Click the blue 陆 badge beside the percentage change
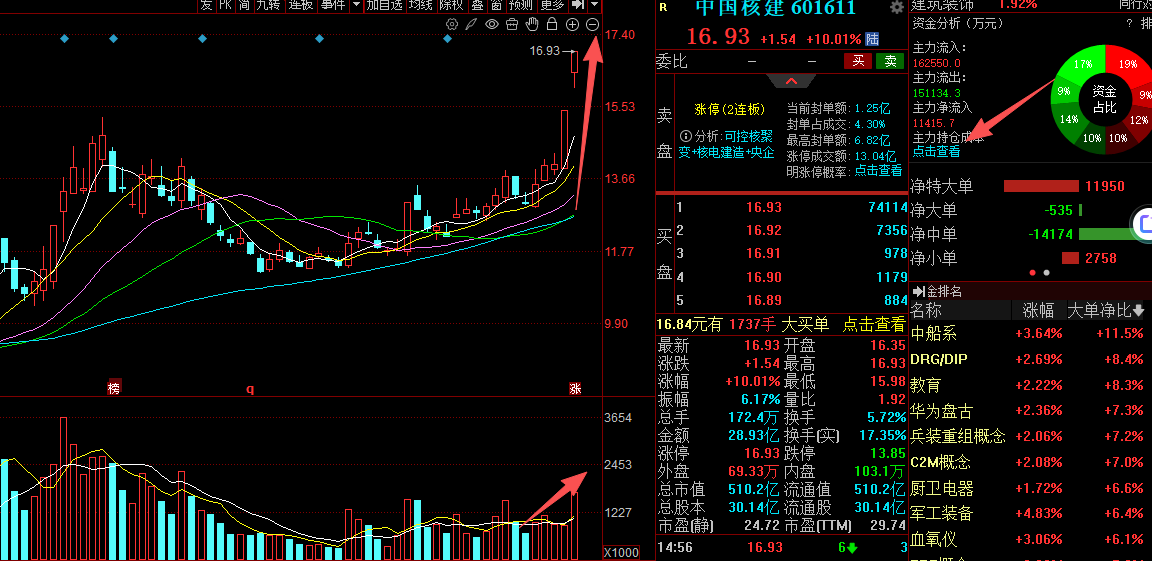1152x561 pixels. [872, 39]
